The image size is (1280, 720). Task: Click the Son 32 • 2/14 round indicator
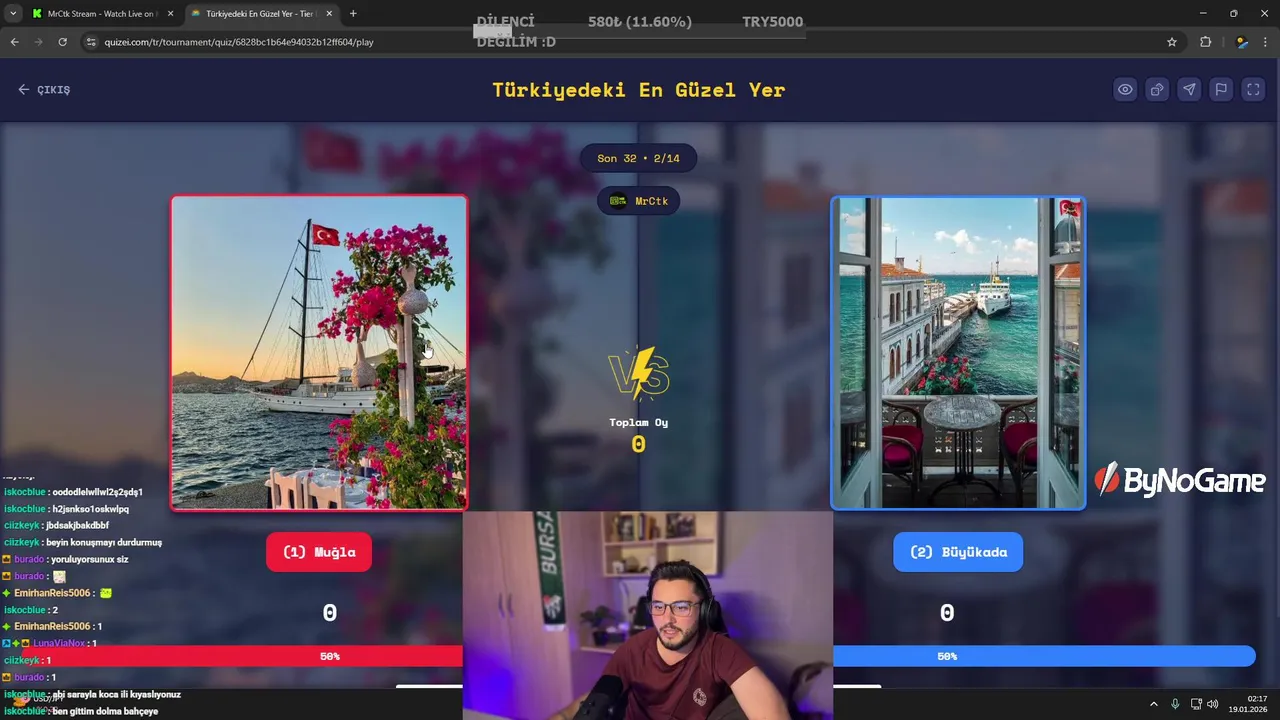point(639,158)
